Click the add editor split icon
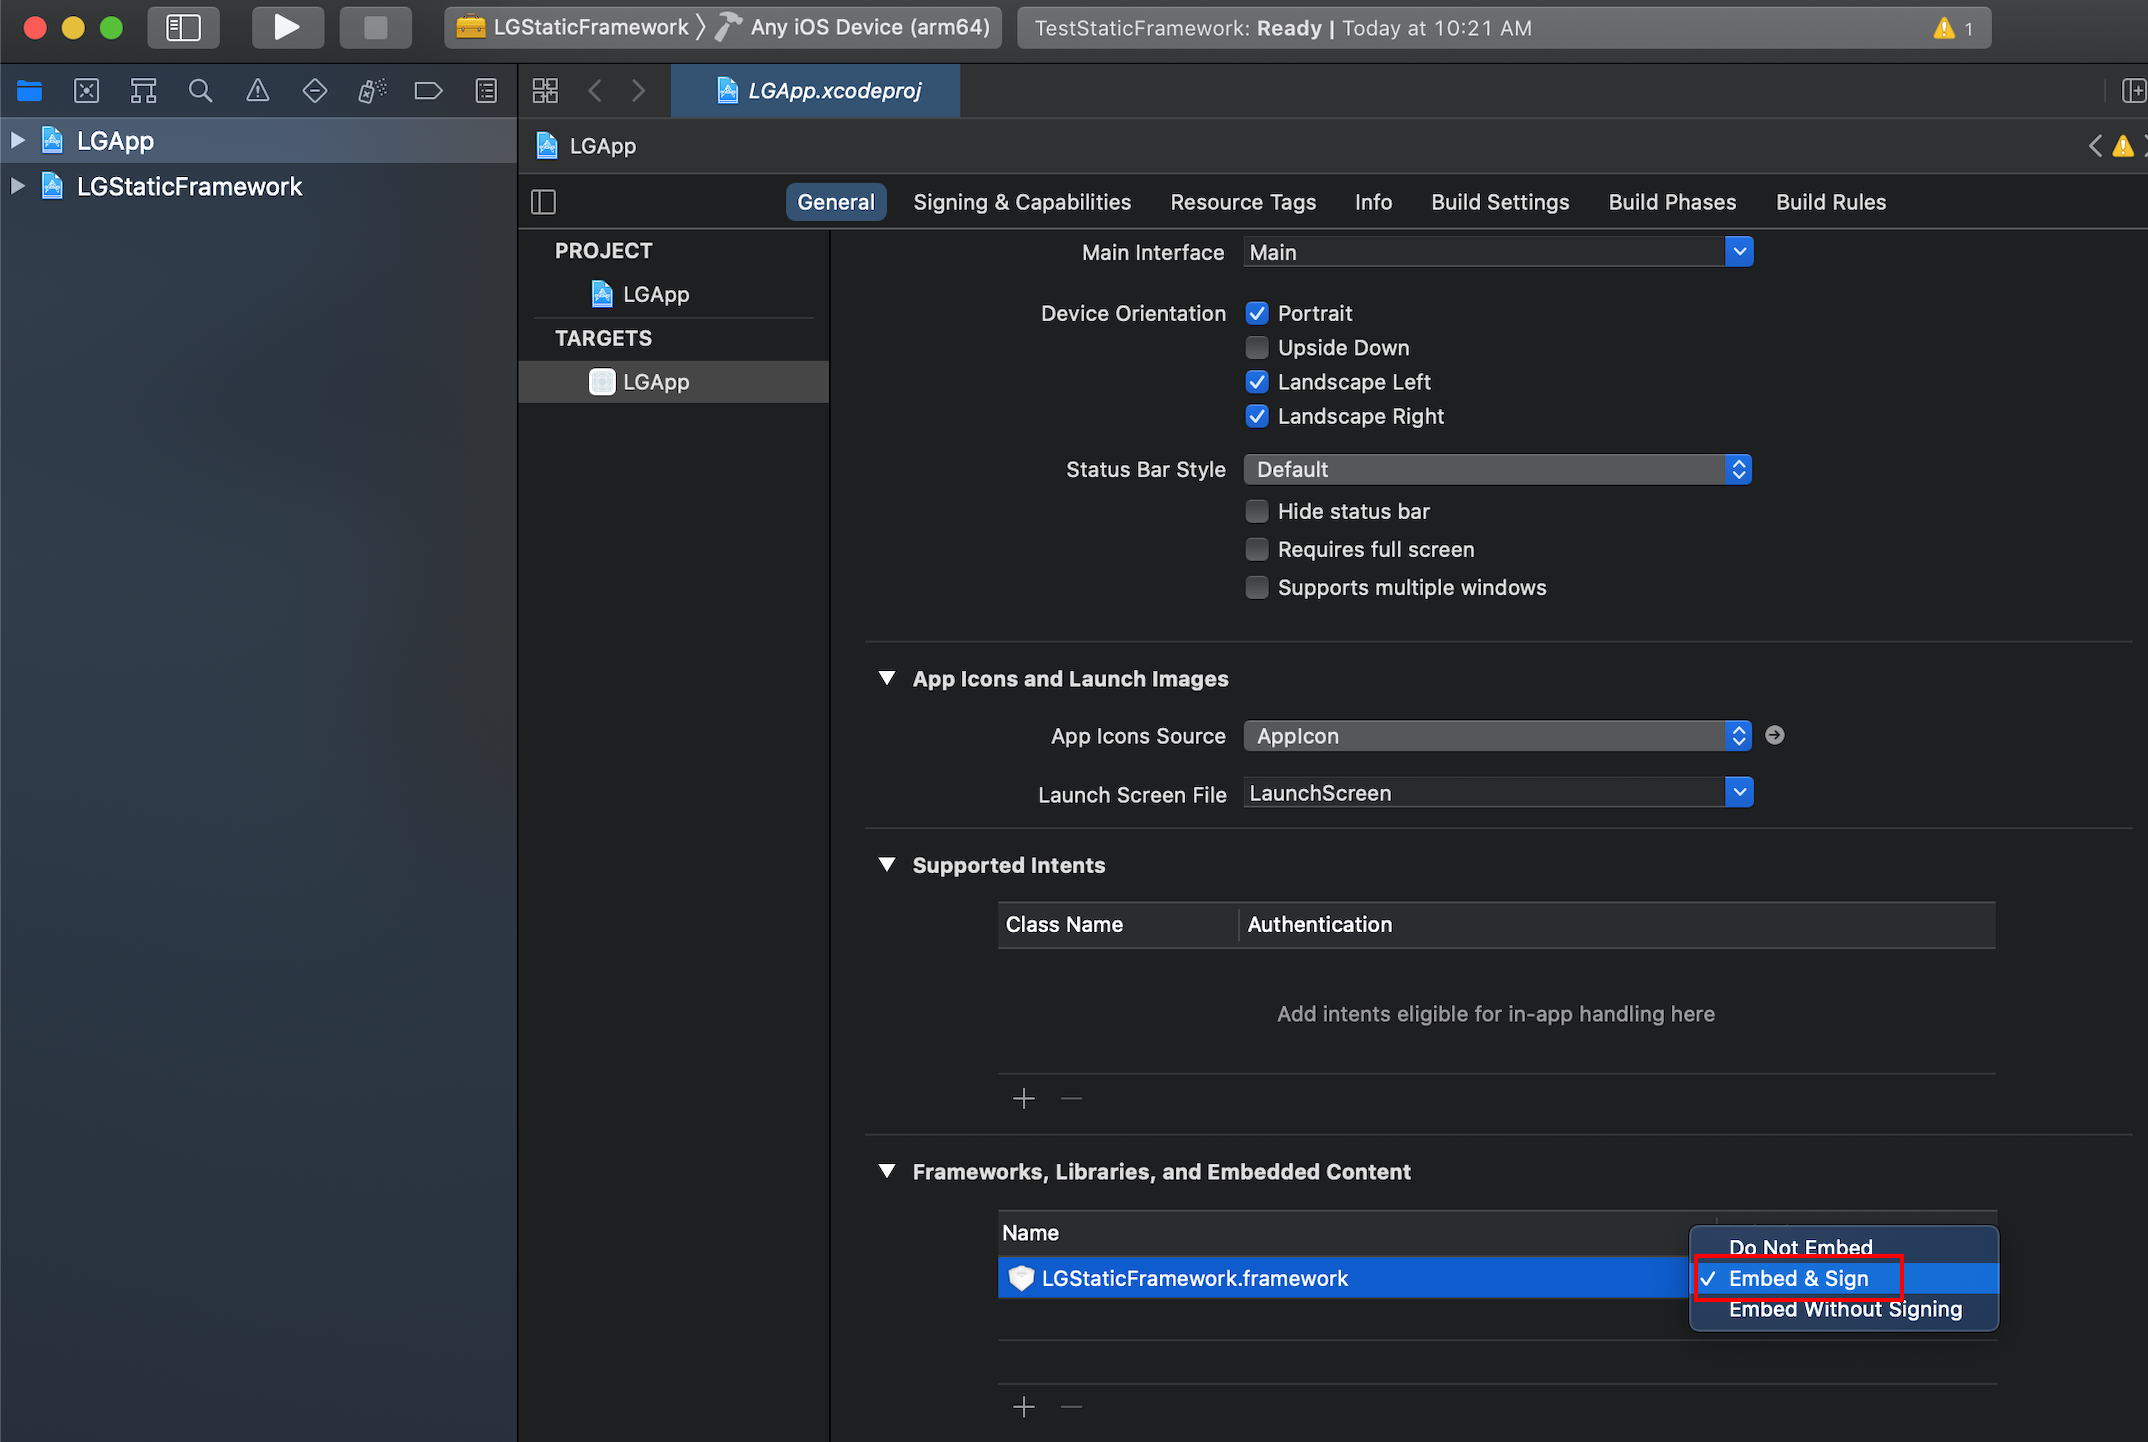The height and width of the screenshot is (1442, 2148). (2134, 91)
